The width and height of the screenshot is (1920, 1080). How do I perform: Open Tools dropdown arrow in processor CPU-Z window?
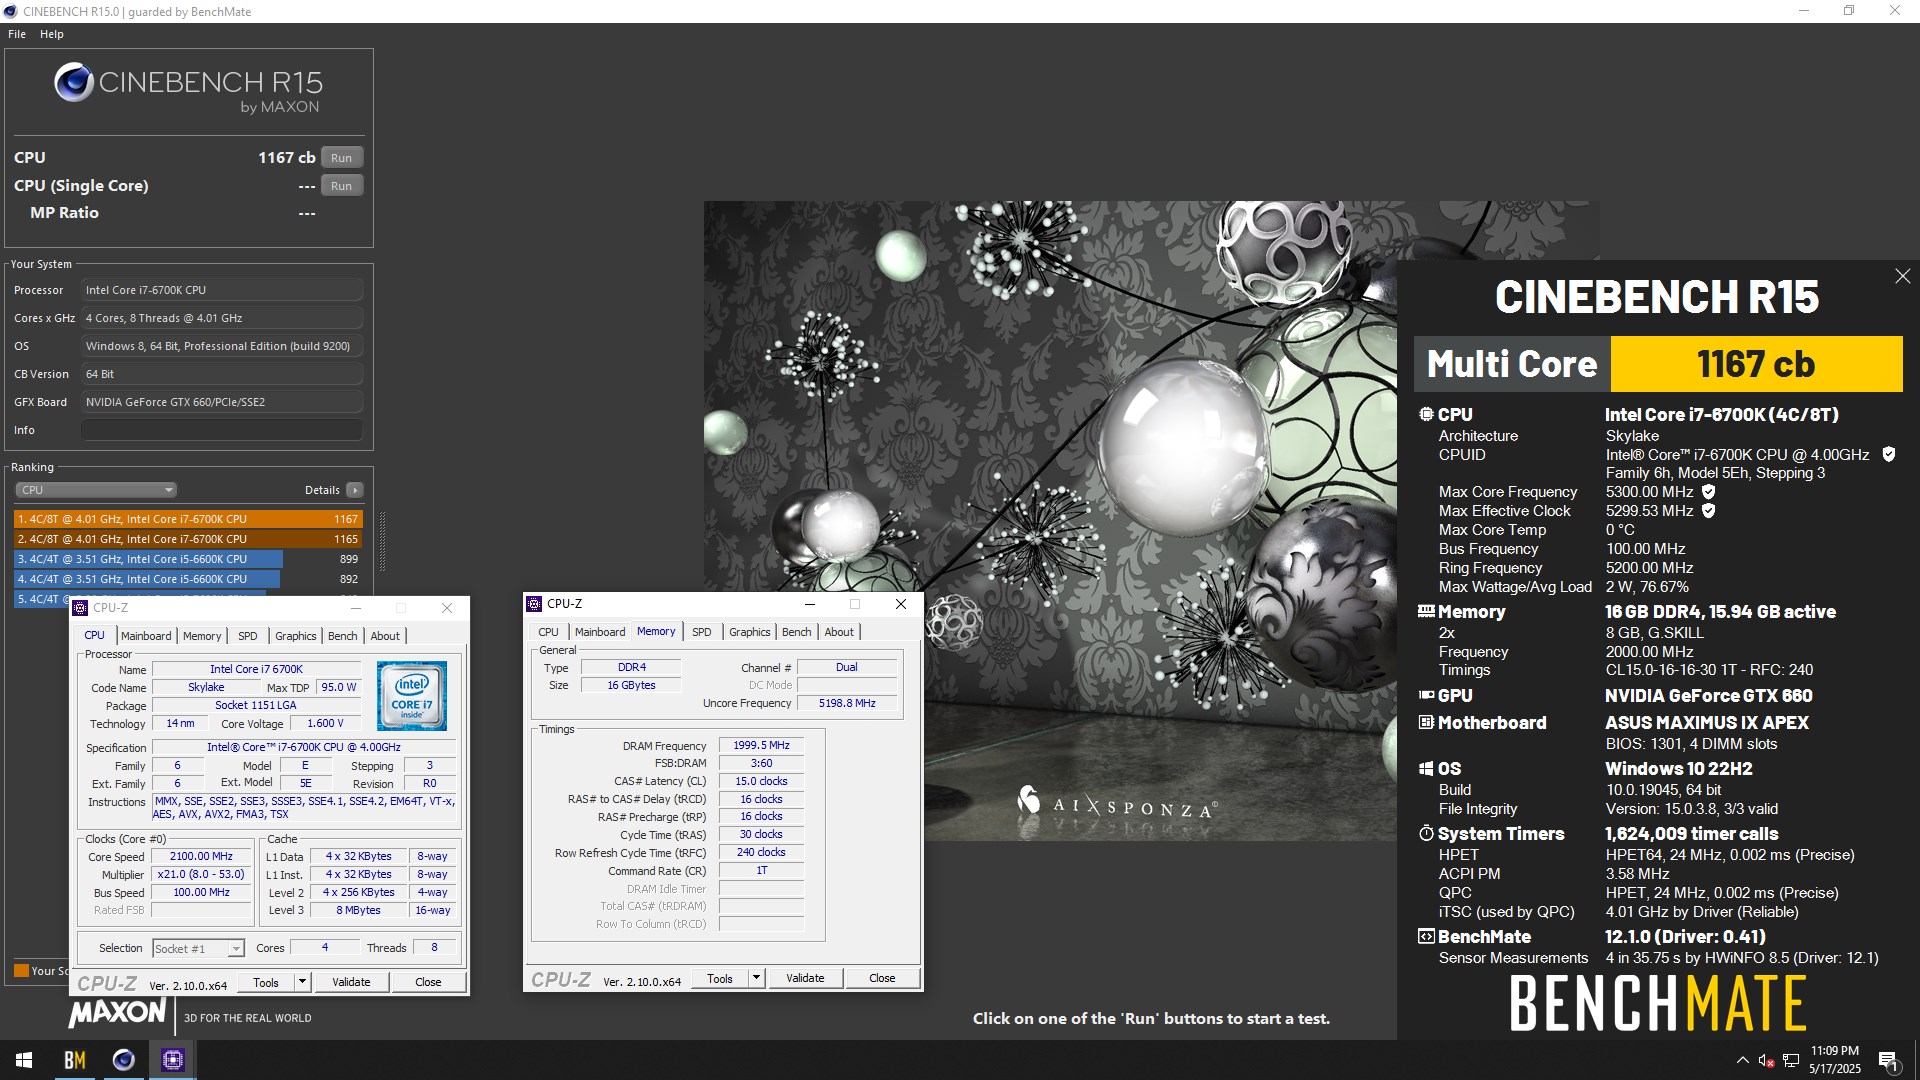(302, 982)
